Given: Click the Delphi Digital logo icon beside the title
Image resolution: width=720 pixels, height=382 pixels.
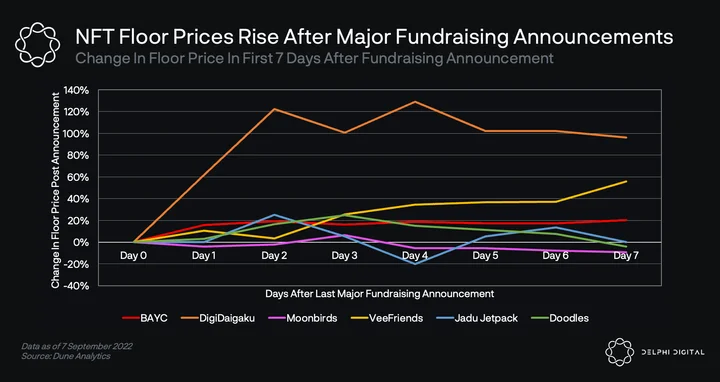Looking at the screenshot, I should coord(37,45).
